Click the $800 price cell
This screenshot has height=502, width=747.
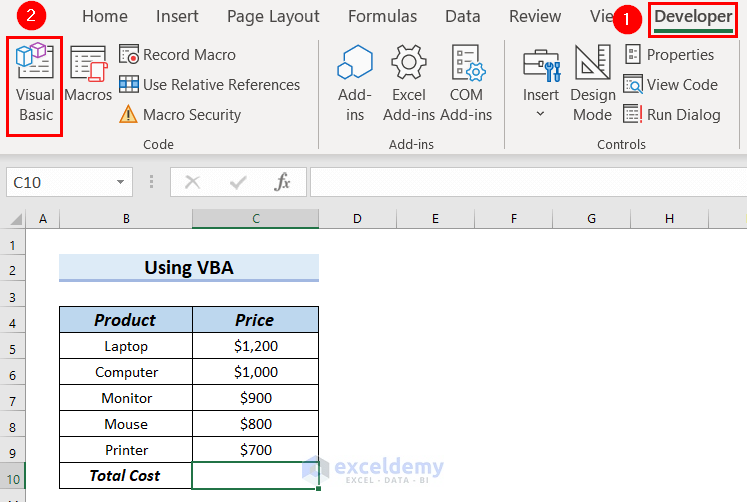pos(255,424)
